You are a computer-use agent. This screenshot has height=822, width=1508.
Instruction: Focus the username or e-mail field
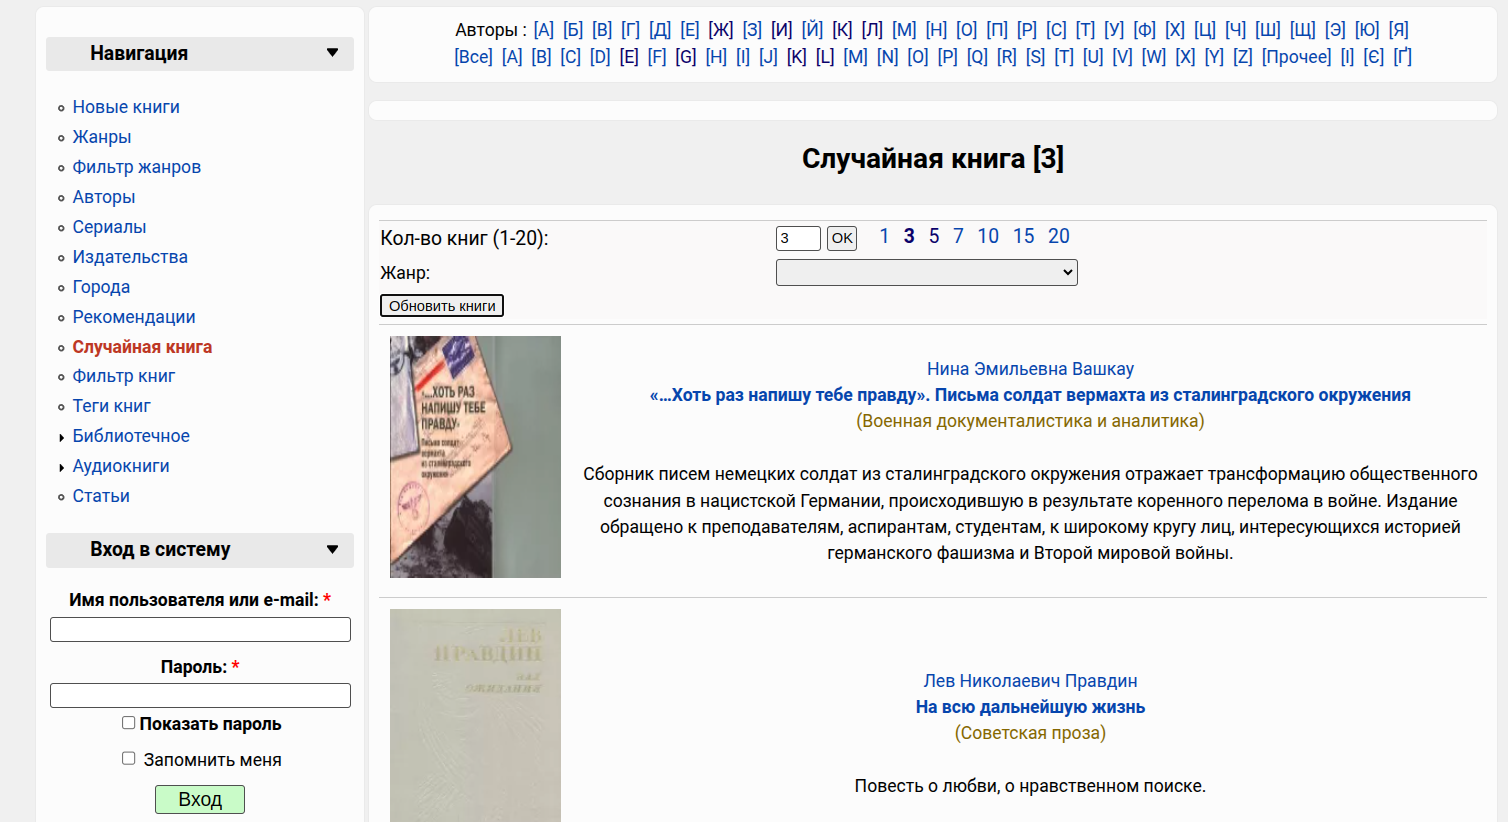point(200,629)
